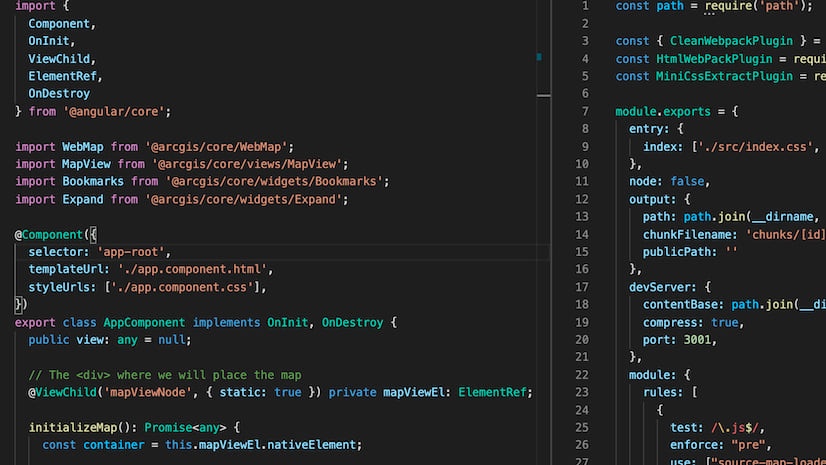Click the comment about placing the map
The height and width of the screenshot is (465, 826).
tap(165, 375)
